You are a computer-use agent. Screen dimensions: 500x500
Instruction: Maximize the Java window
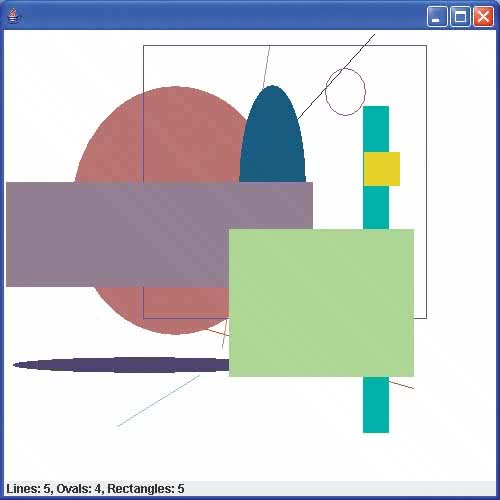point(460,16)
